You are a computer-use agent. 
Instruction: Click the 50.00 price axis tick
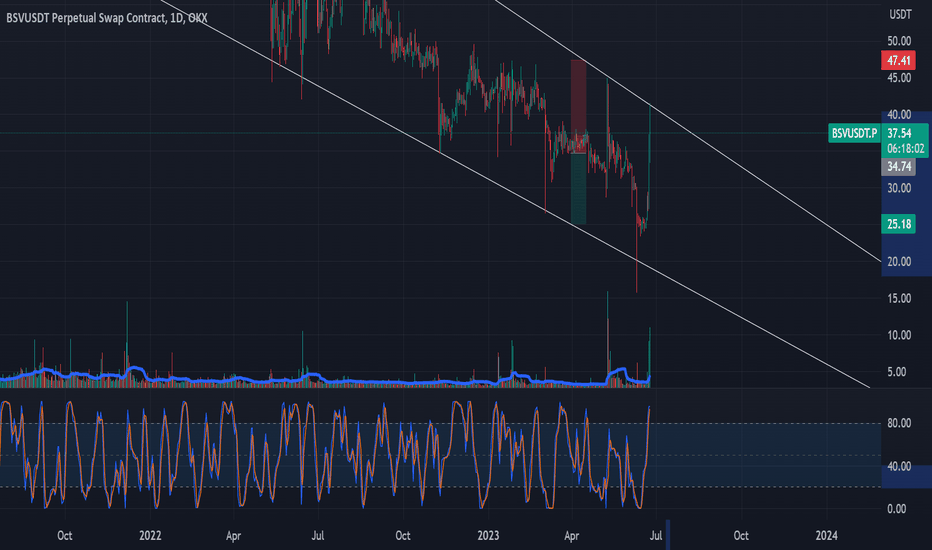coord(899,41)
